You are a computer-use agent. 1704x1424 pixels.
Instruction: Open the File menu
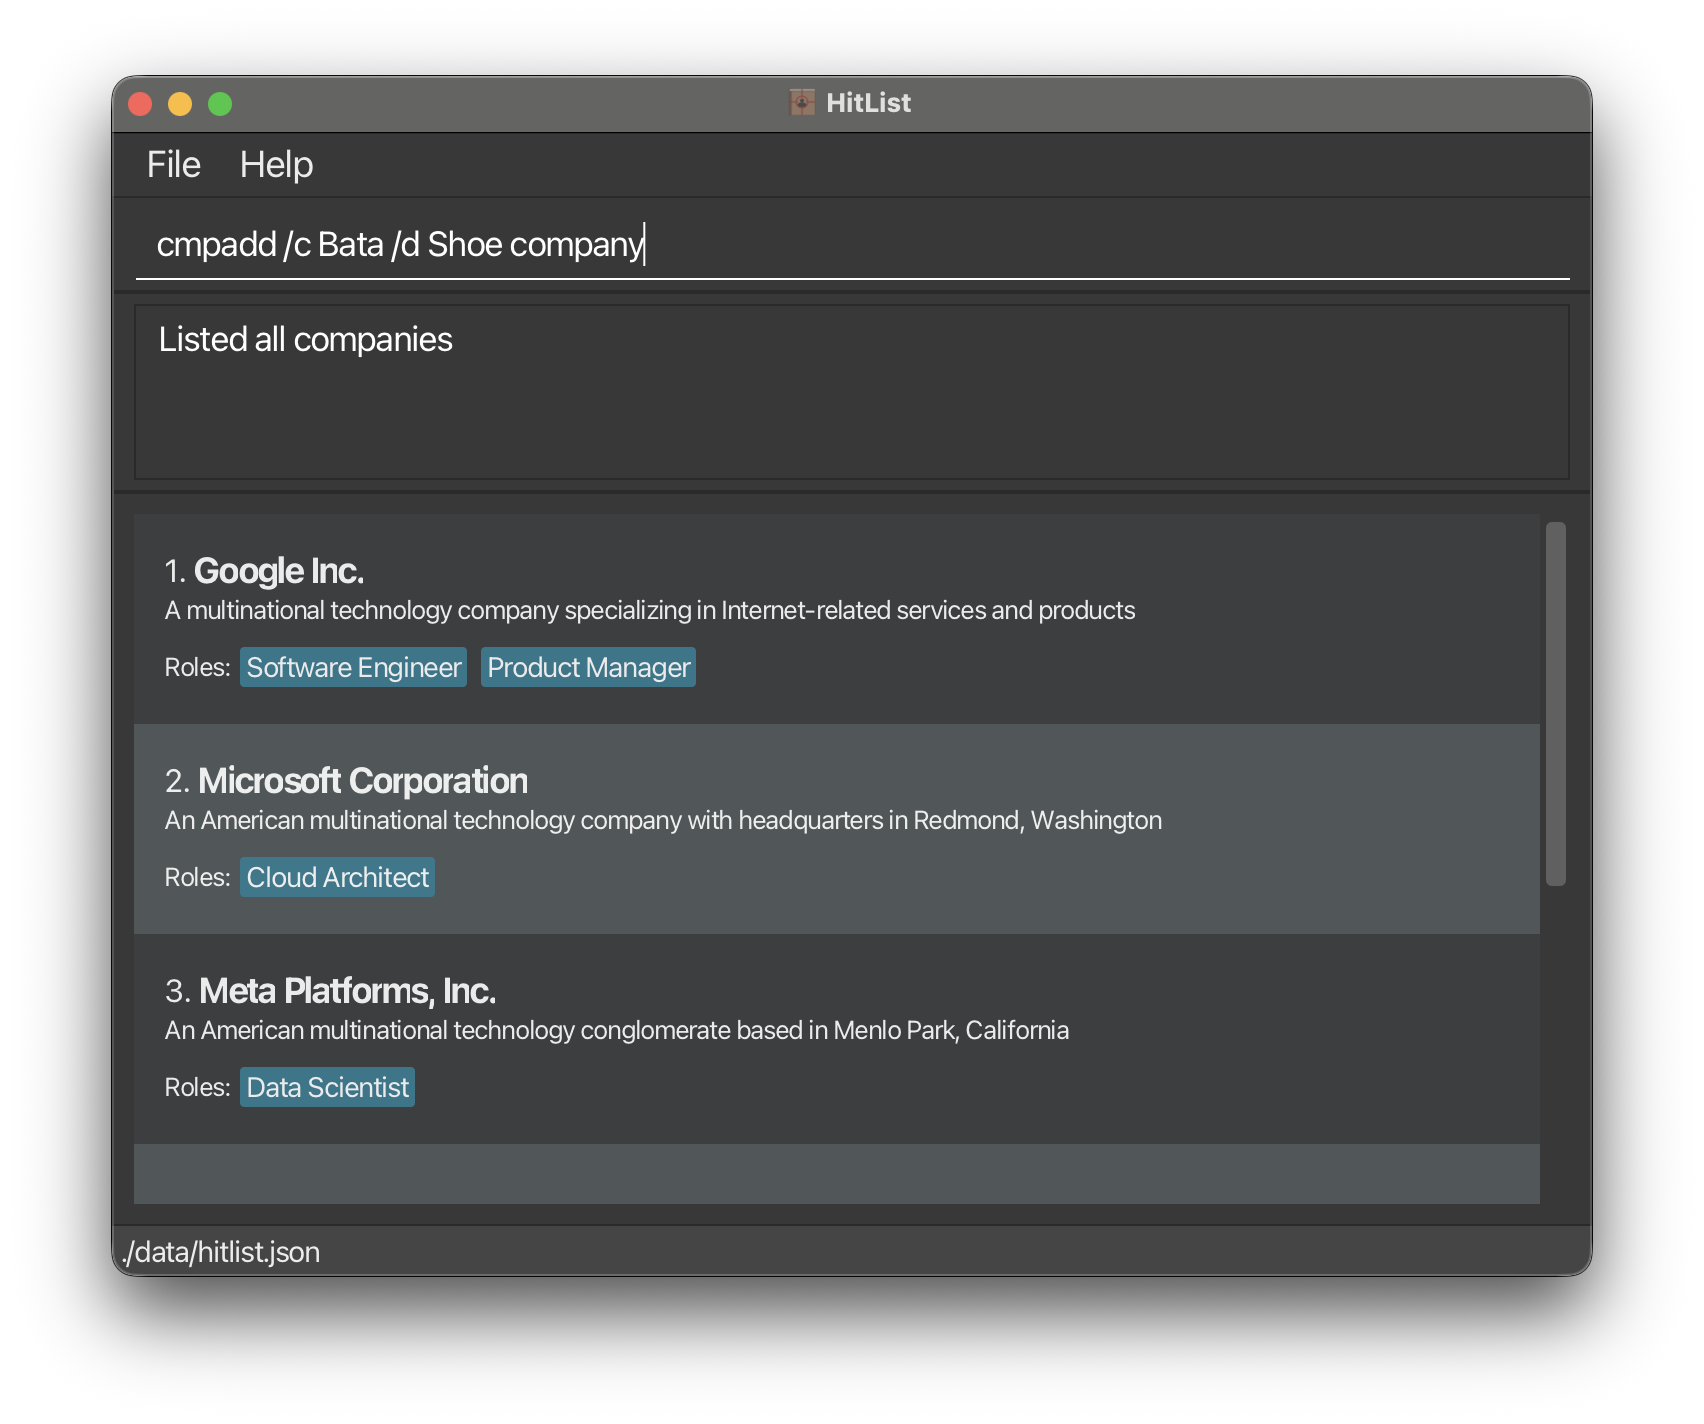coord(174,165)
